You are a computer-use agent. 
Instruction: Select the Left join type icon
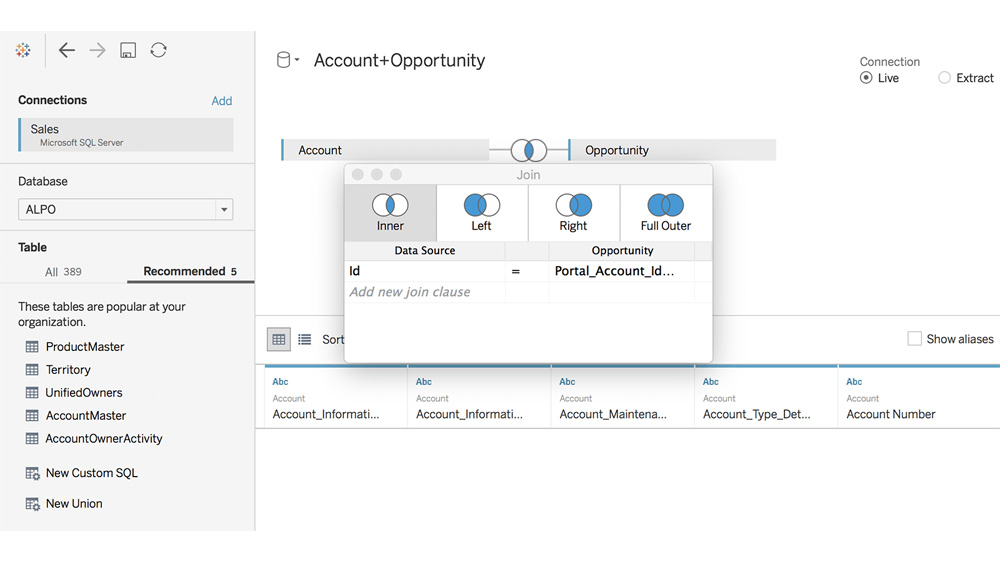[481, 212]
